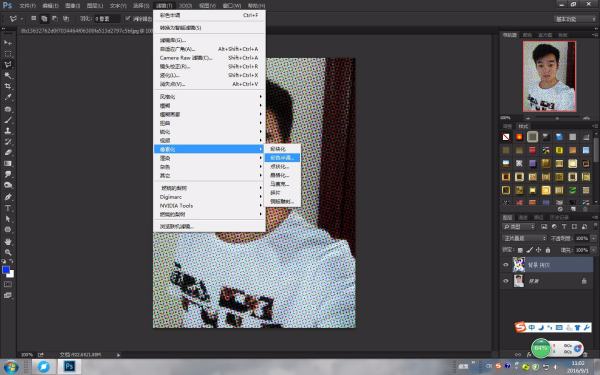Open the layer blend mode dropdown

(524, 238)
